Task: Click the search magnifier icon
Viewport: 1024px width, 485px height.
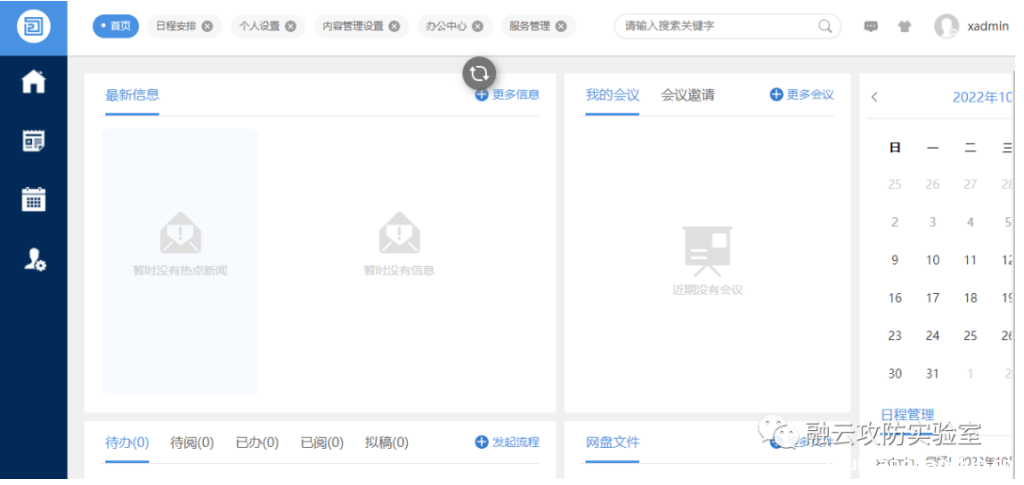Action: pos(825,26)
